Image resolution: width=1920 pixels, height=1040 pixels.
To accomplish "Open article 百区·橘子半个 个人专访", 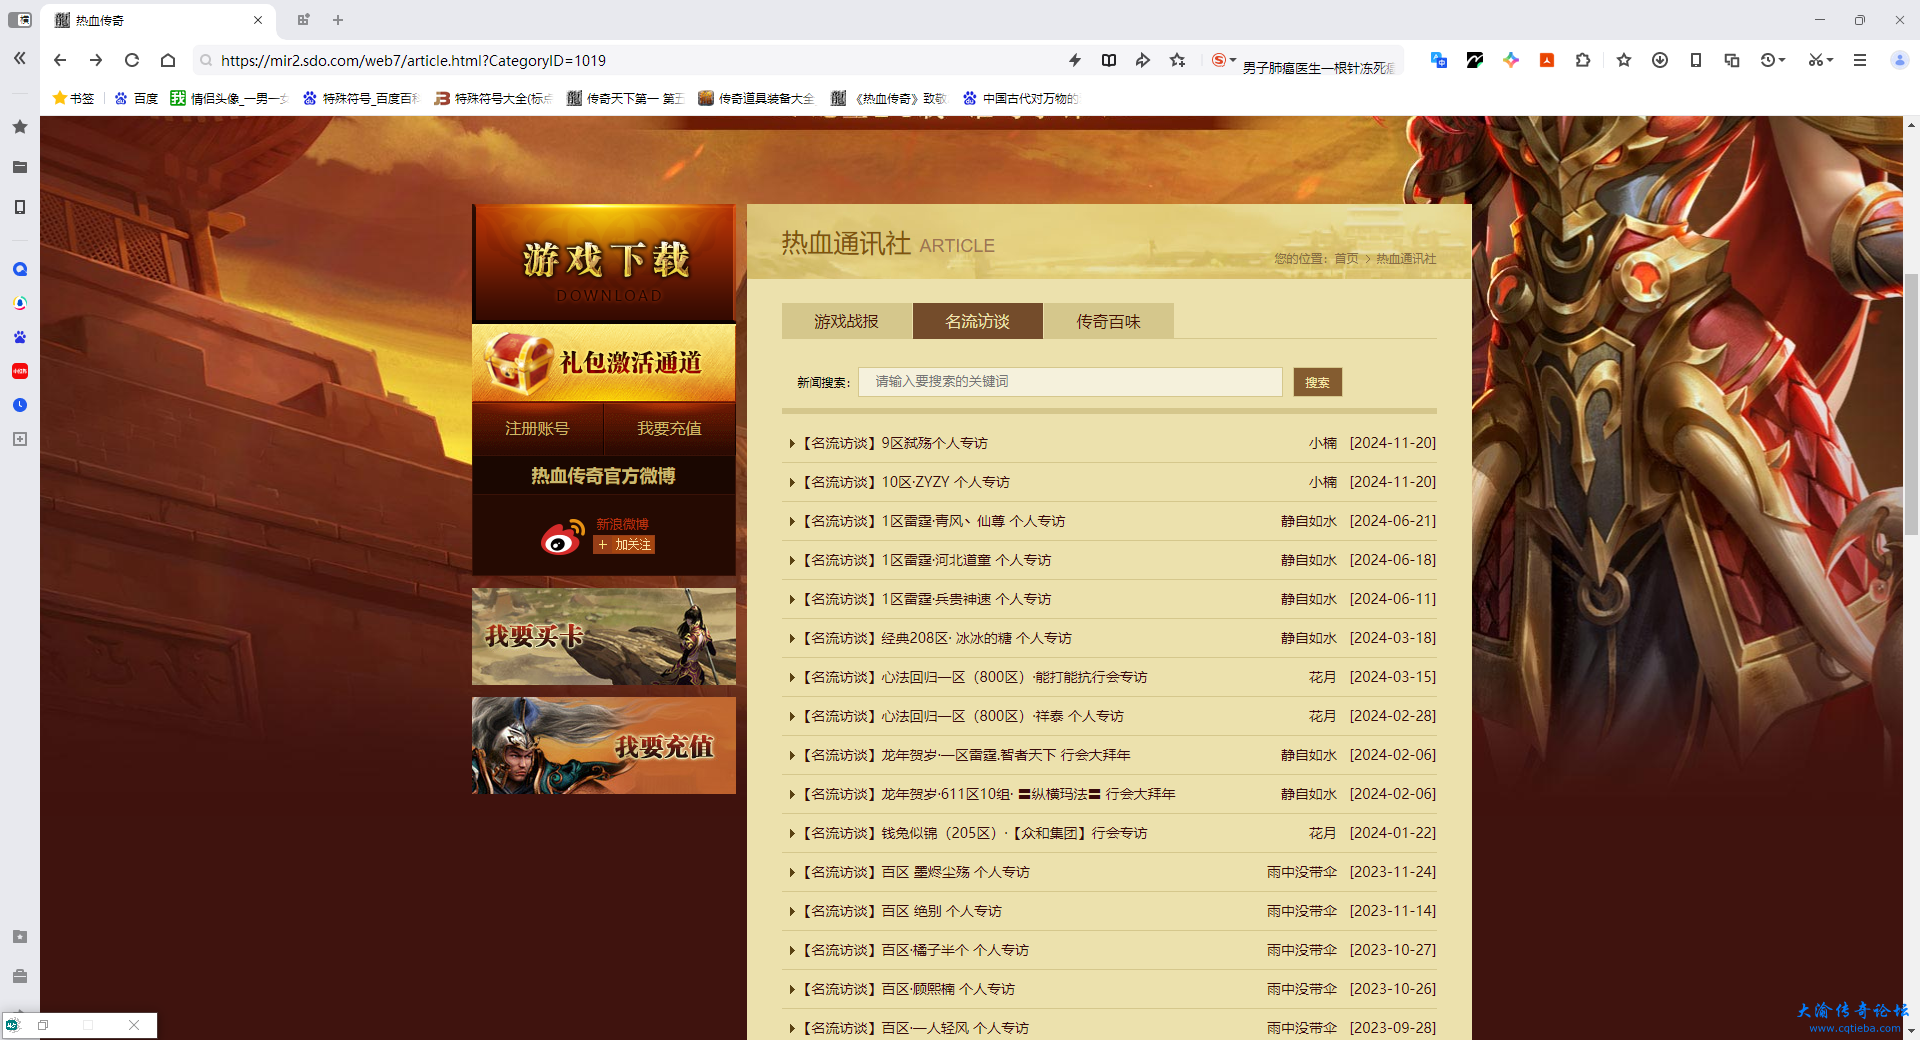I will tap(955, 950).
